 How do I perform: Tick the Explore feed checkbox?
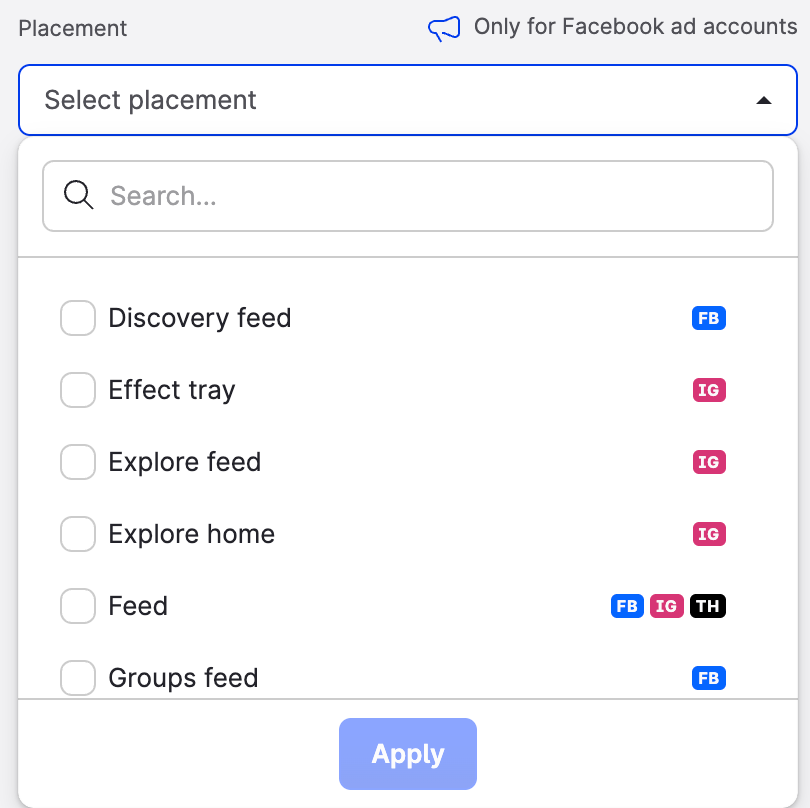tap(78, 462)
